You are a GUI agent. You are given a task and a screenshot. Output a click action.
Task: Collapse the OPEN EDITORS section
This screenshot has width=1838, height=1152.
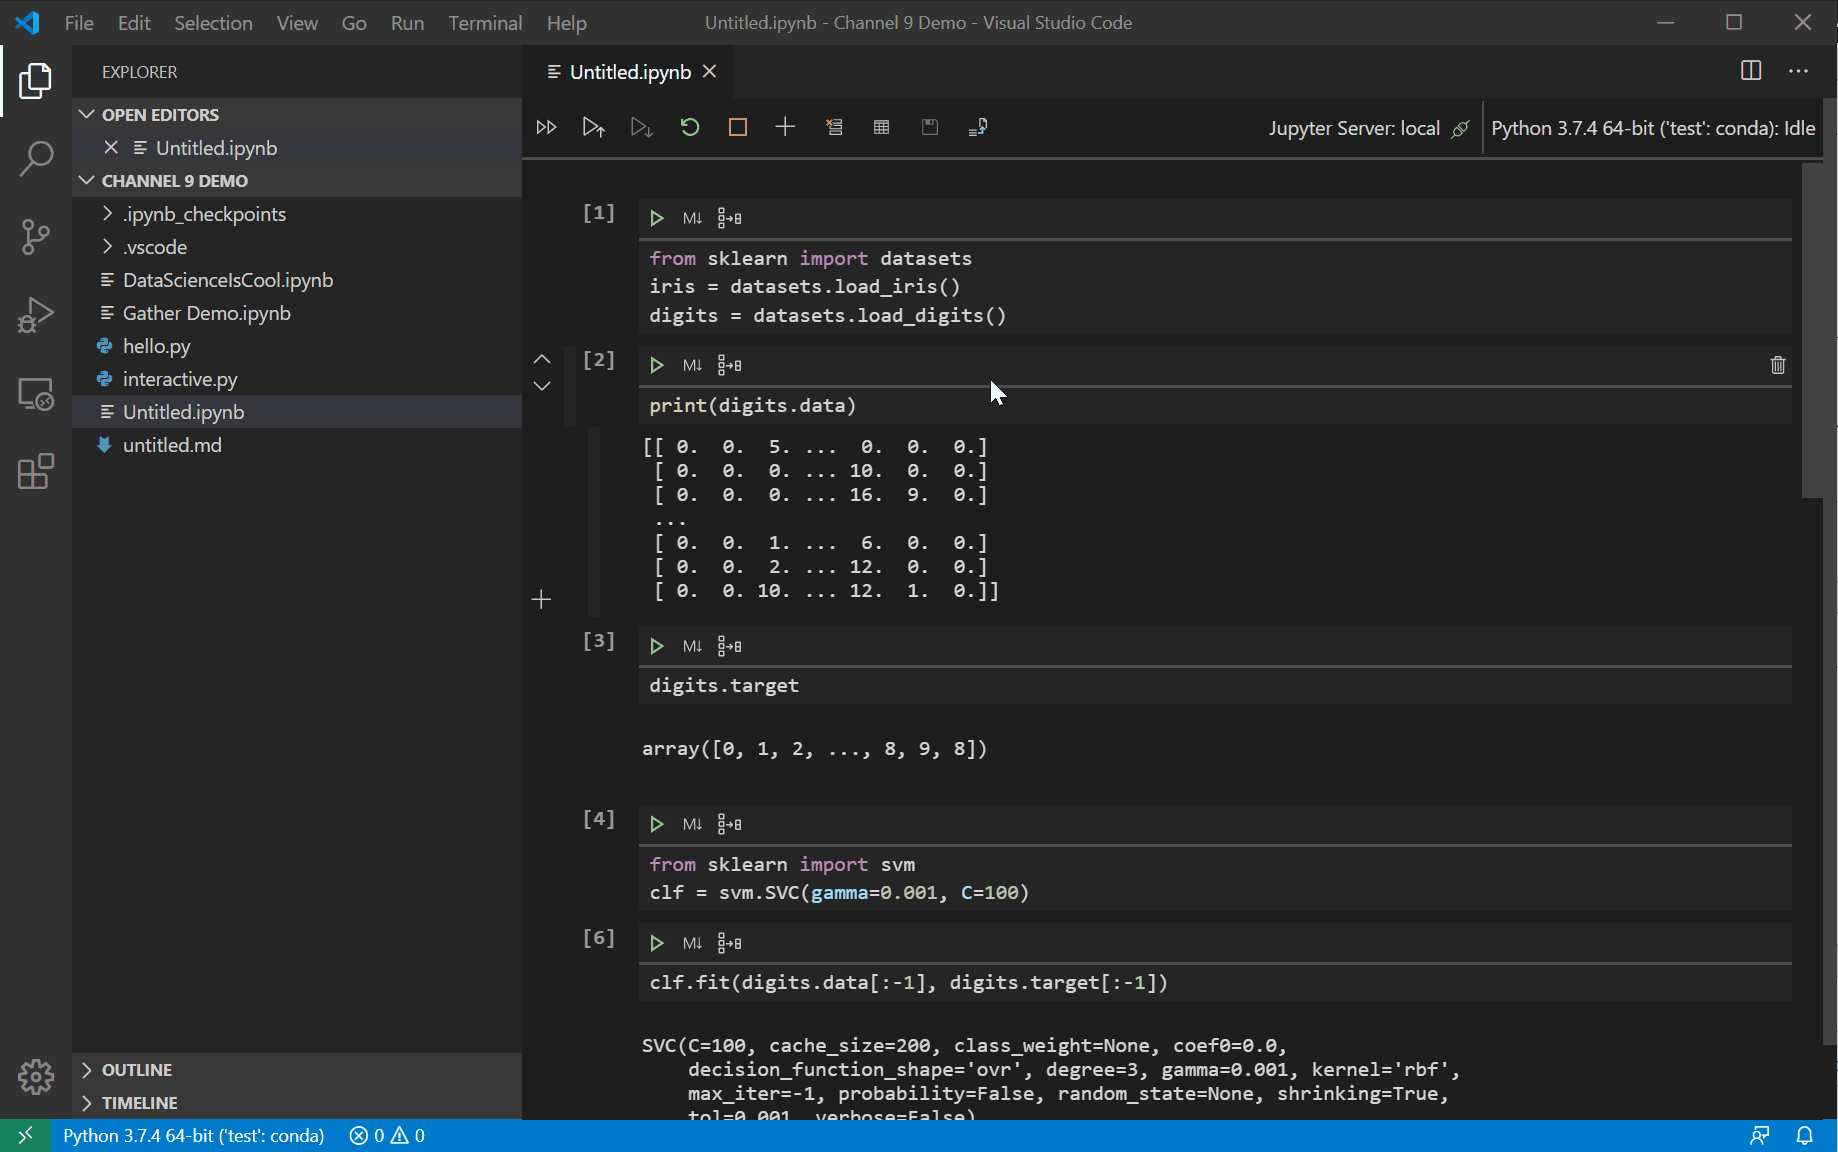(x=86, y=114)
